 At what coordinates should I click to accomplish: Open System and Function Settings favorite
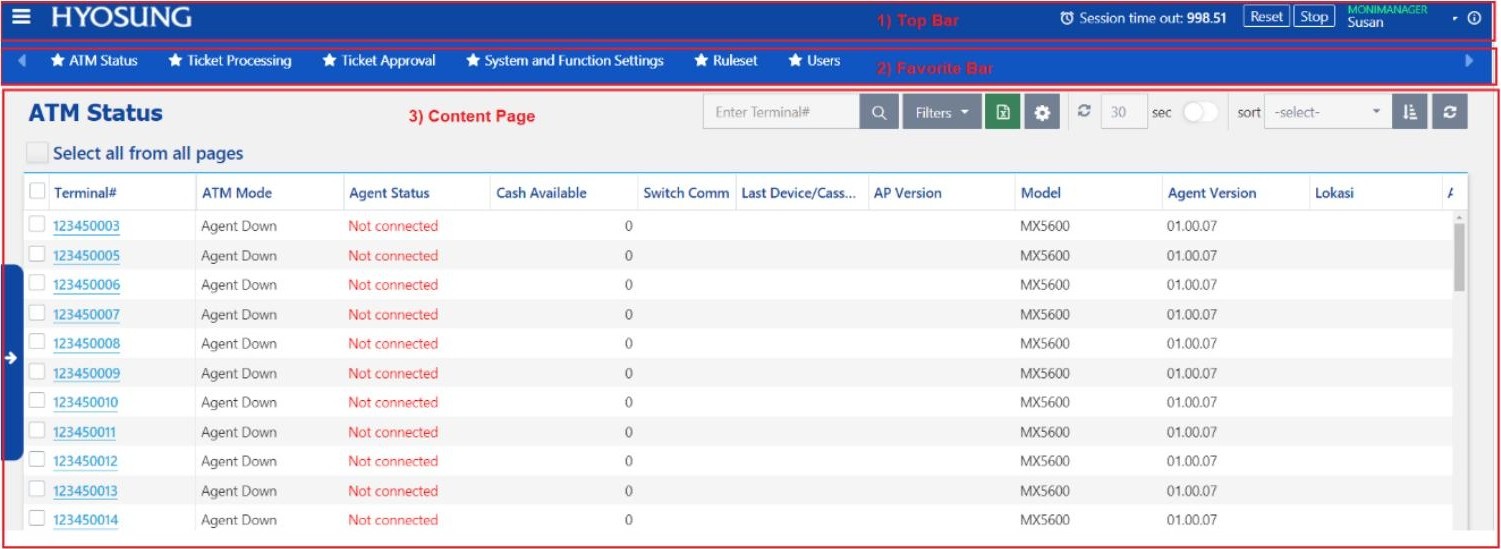point(574,61)
